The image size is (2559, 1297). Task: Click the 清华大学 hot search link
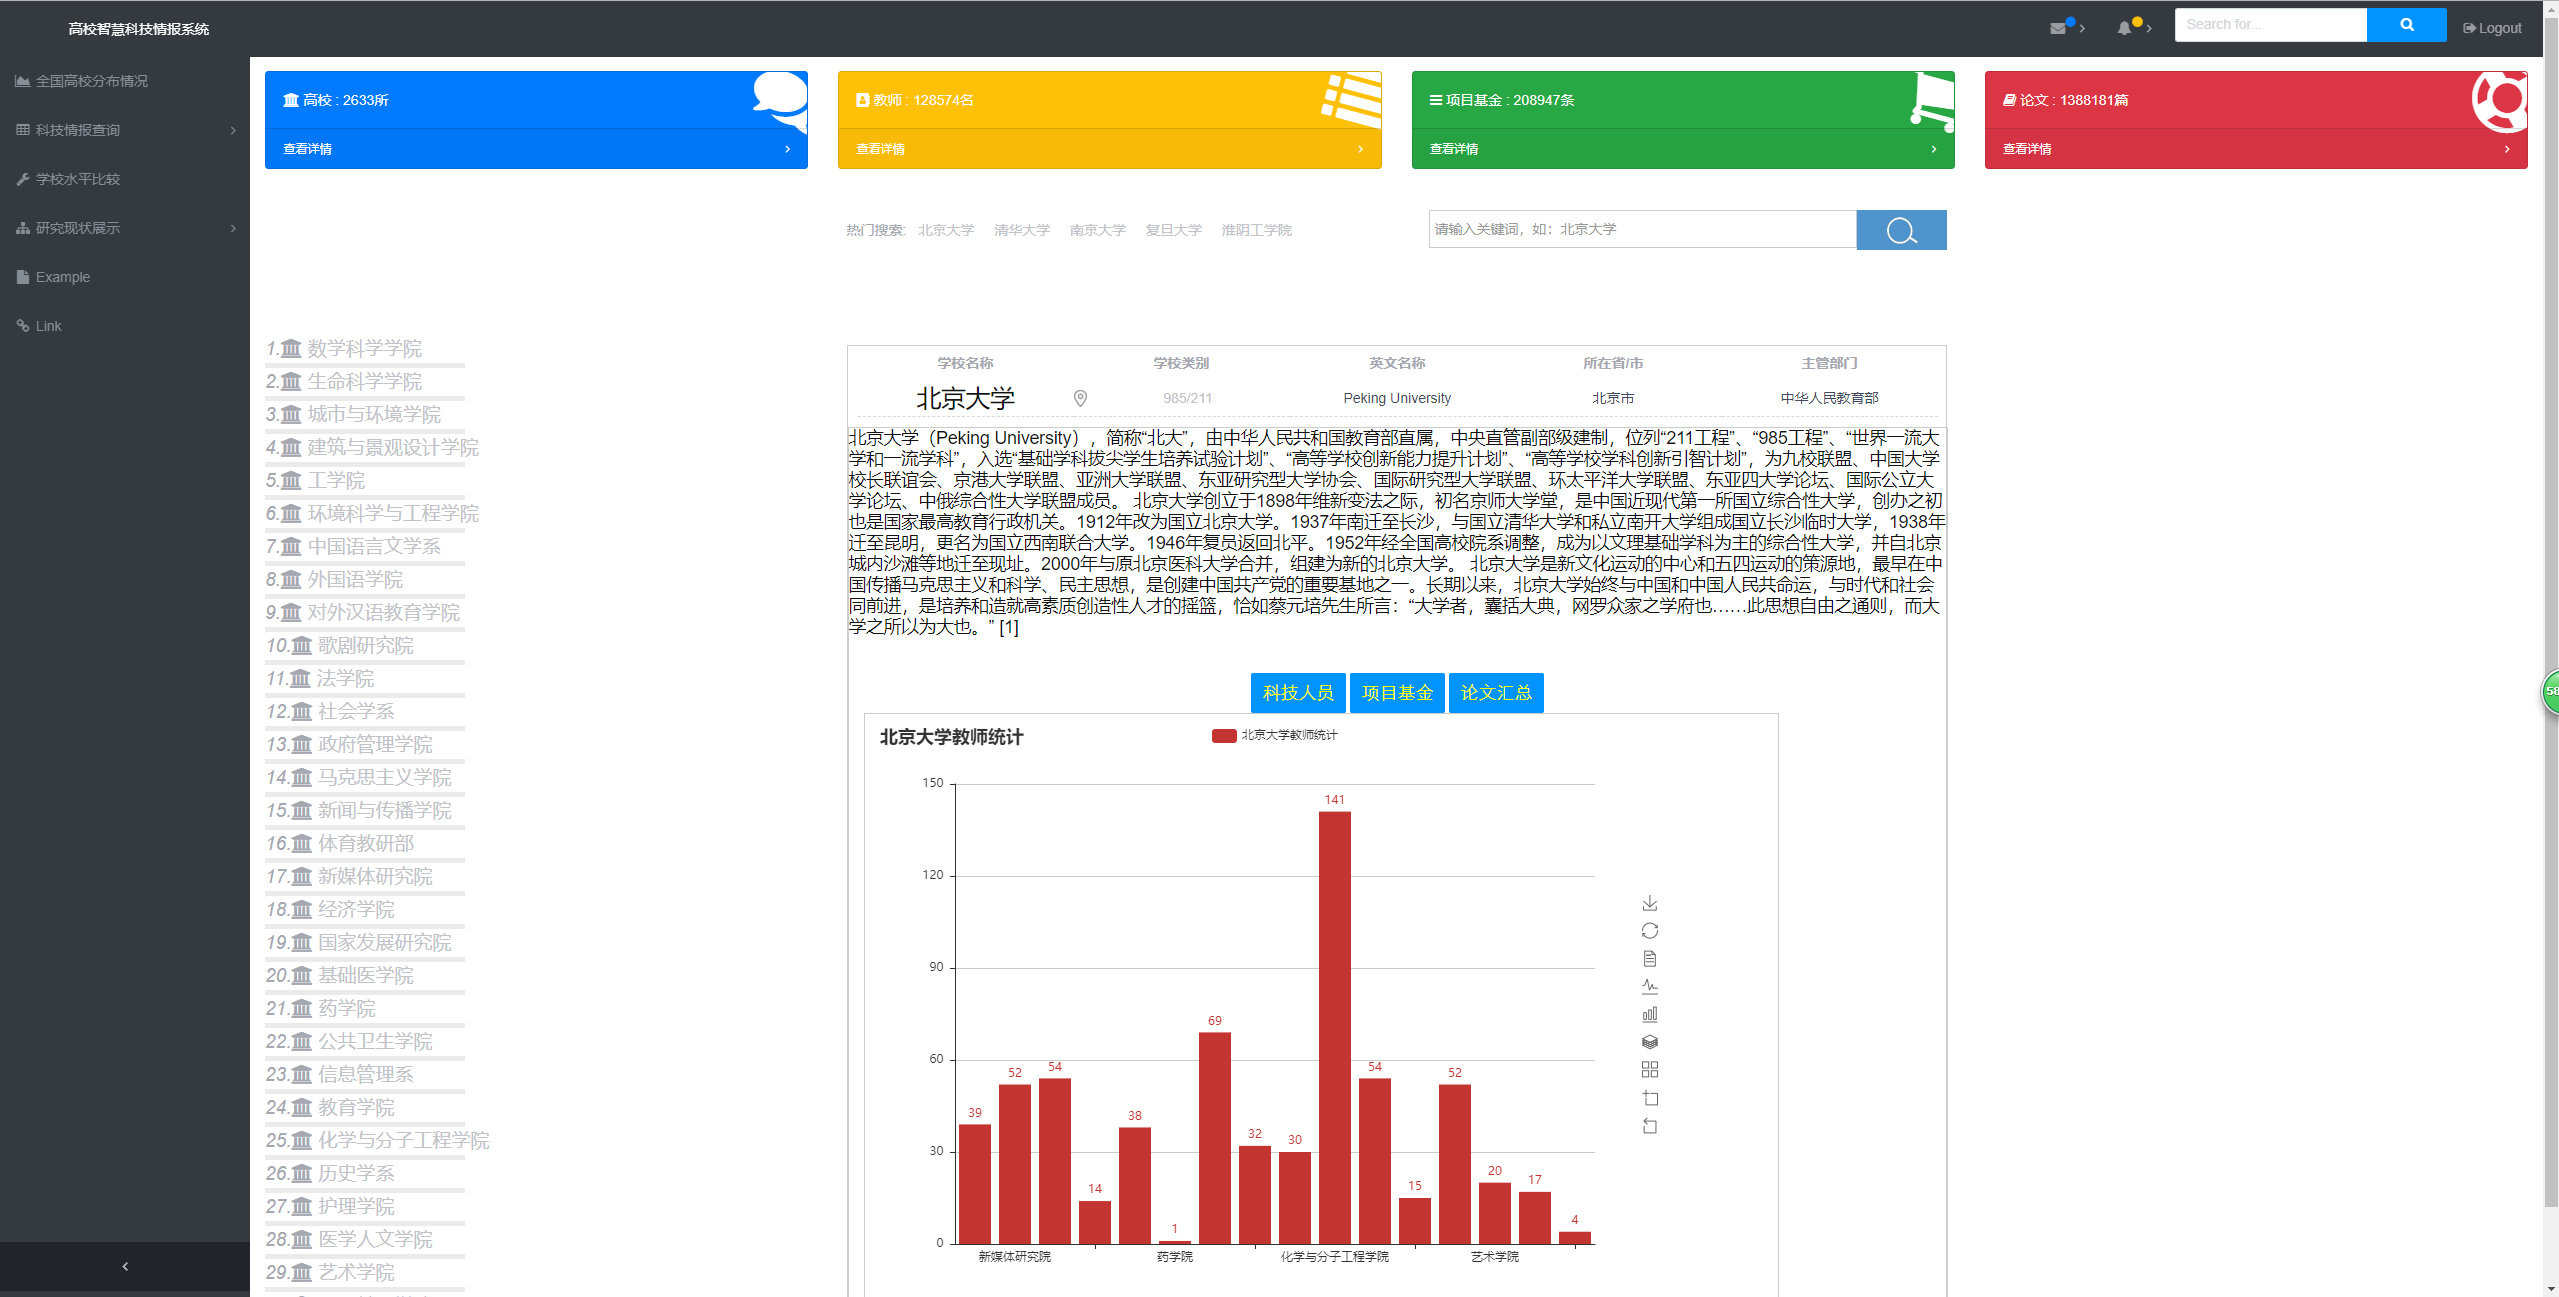(x=1021, y=230)
